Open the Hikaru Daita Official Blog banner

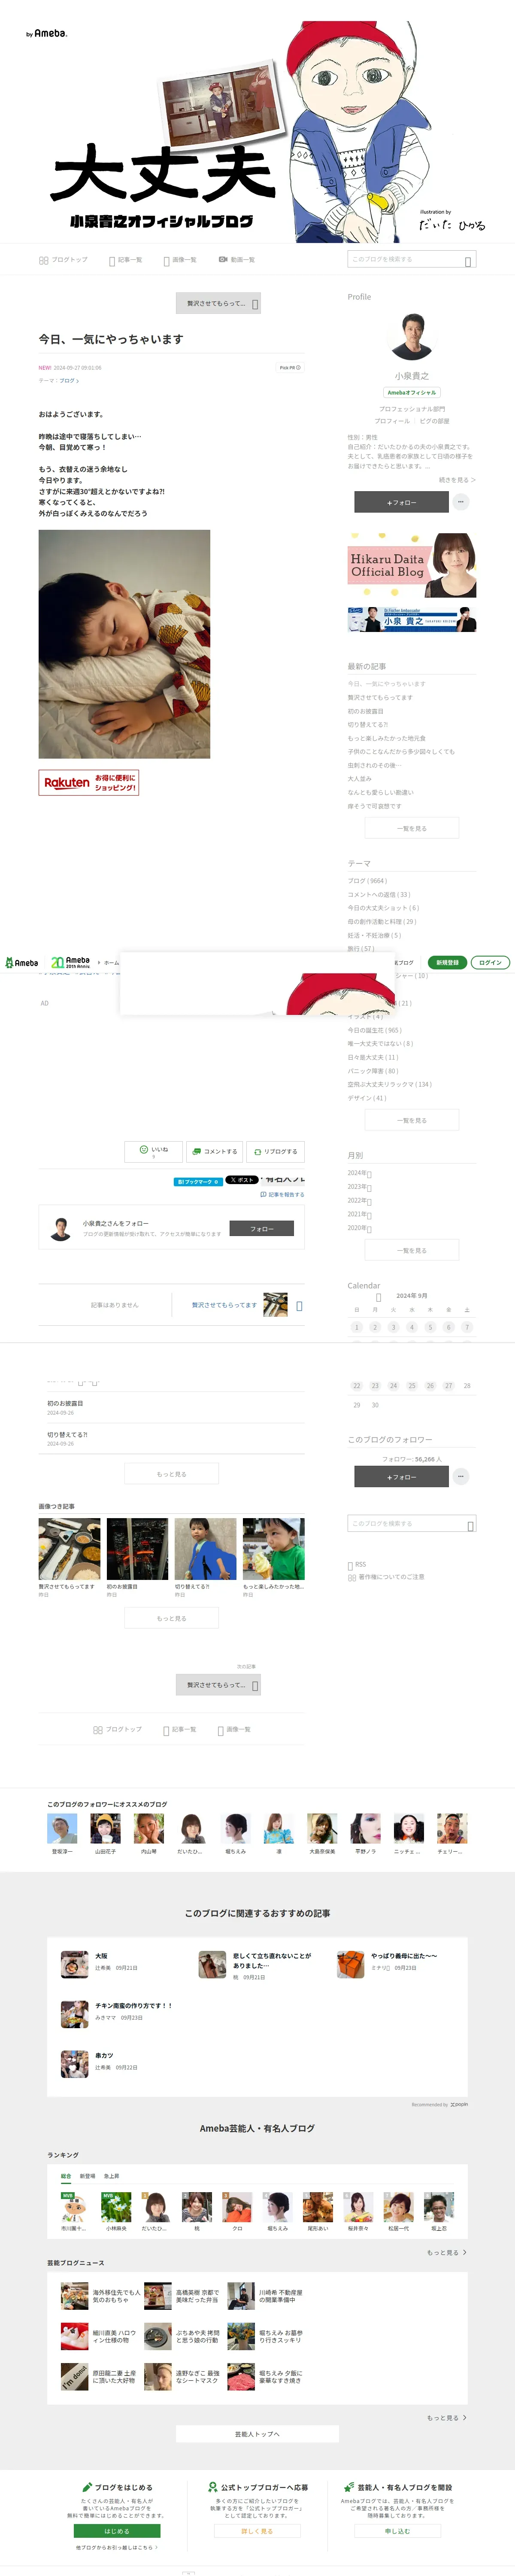click(411, 565)
